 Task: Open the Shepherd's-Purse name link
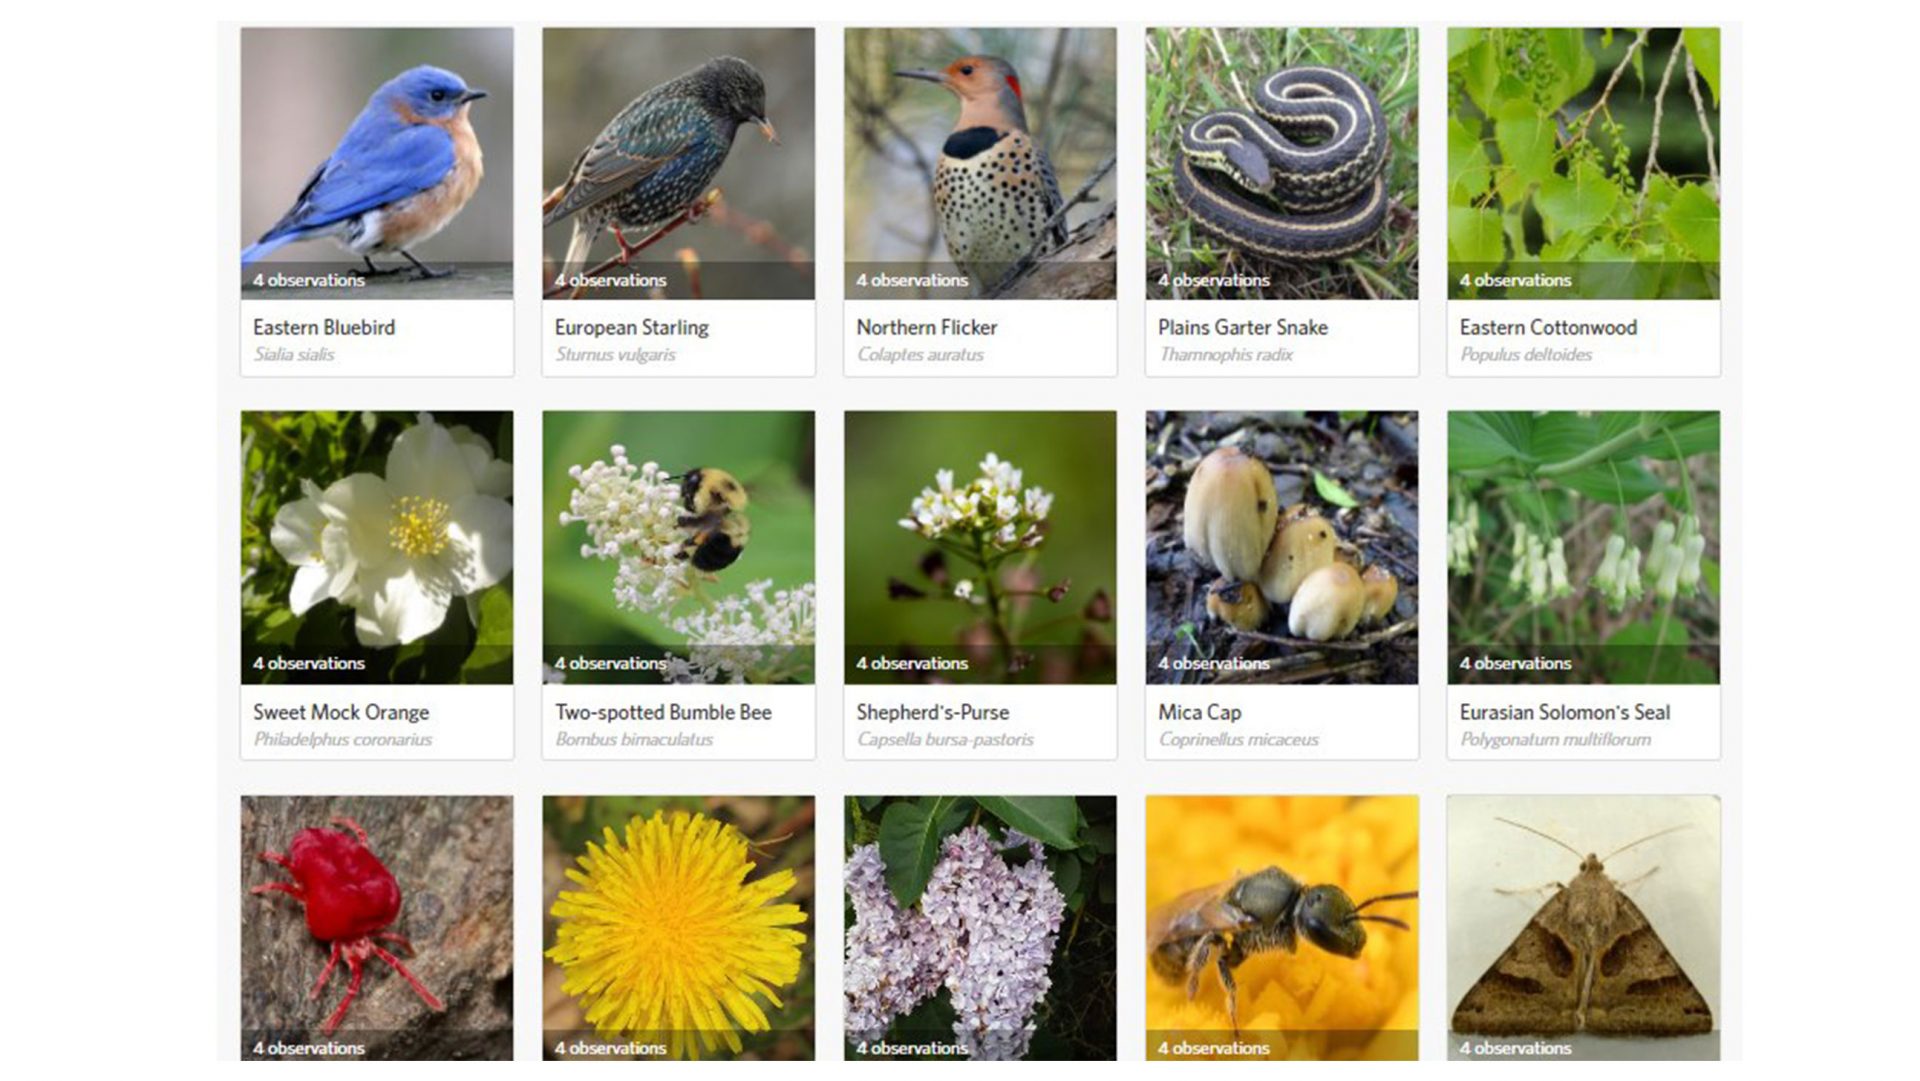click(933, 712)
